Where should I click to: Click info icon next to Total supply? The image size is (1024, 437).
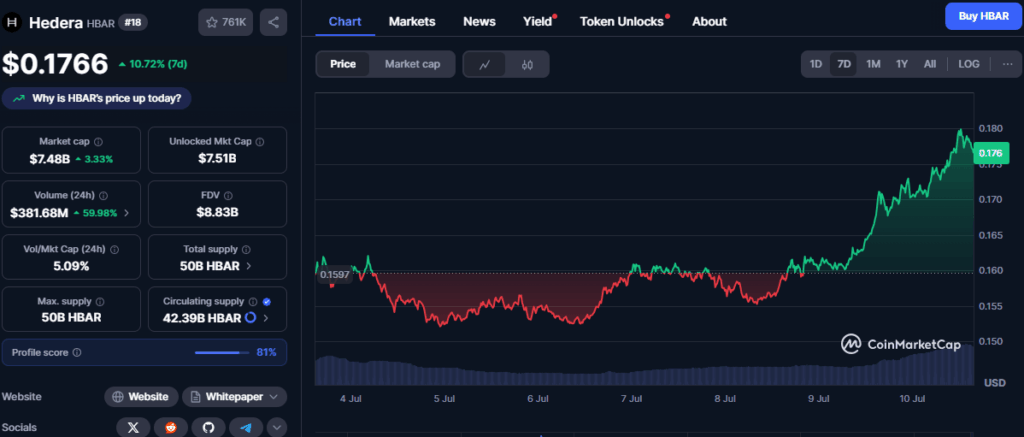click(246, 250)
